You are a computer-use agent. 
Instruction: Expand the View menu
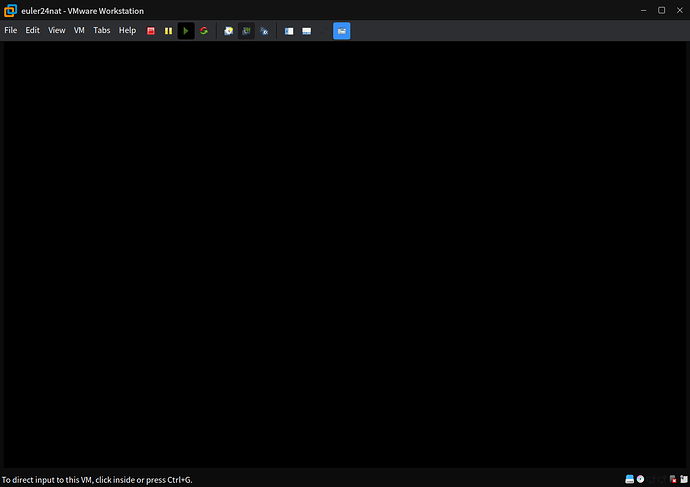[57, 31]
